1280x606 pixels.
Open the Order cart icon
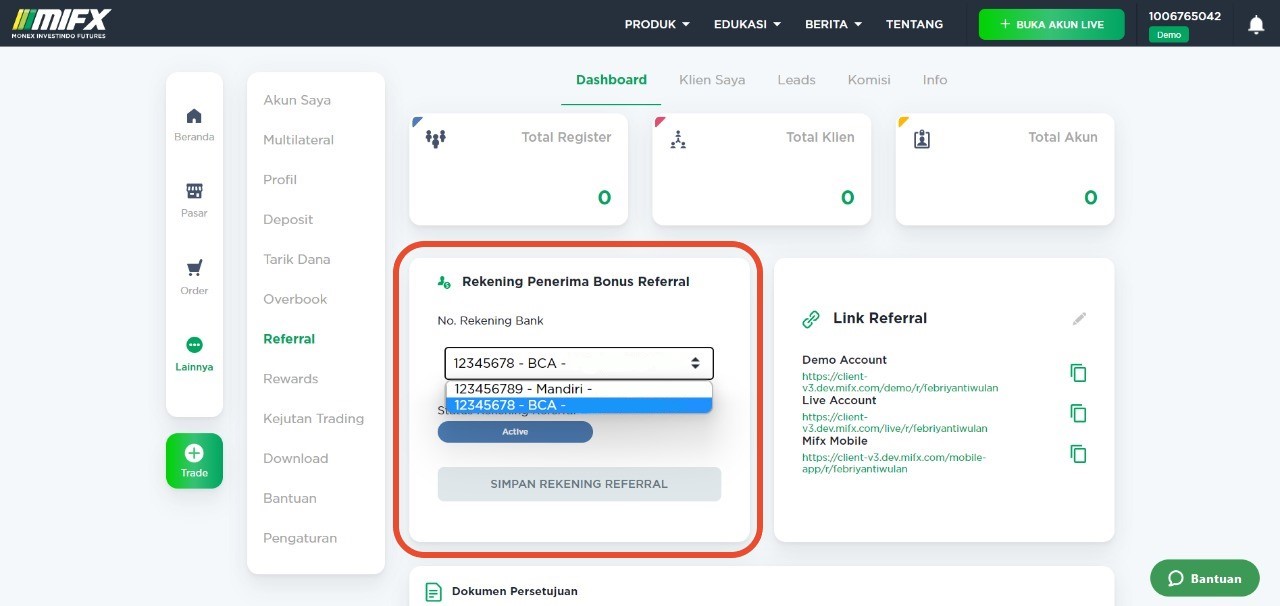(x=194, y=268)
